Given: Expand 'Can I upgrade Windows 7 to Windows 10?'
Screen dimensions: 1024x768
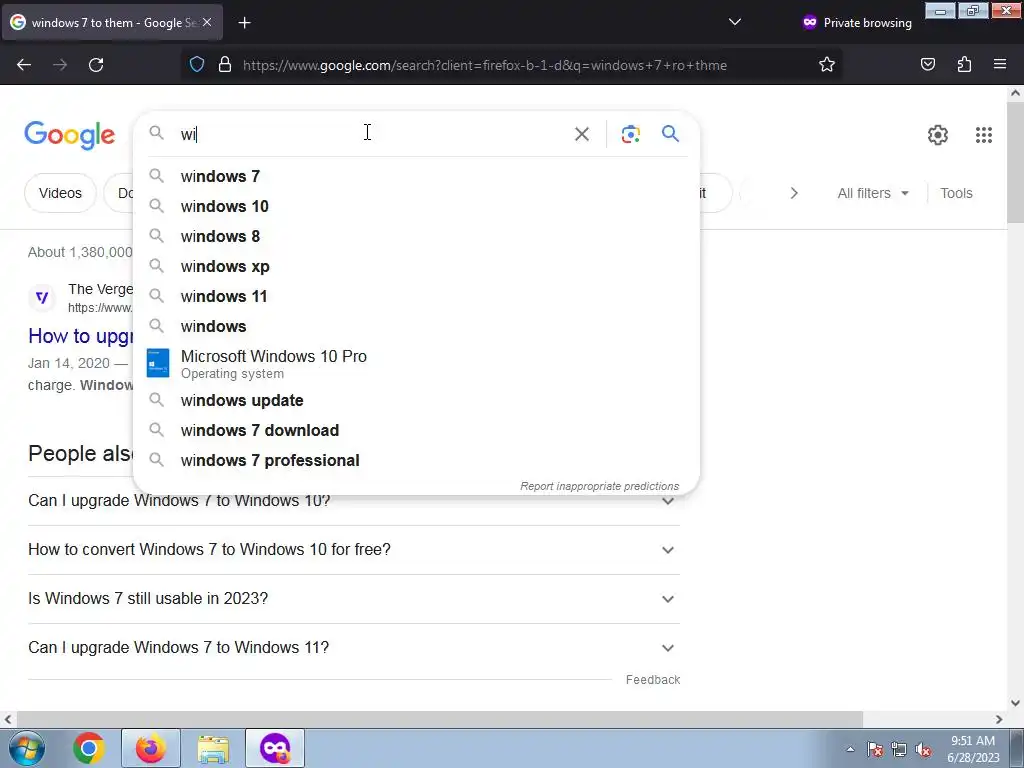Looking at the screenshot, I should (354, 502).
